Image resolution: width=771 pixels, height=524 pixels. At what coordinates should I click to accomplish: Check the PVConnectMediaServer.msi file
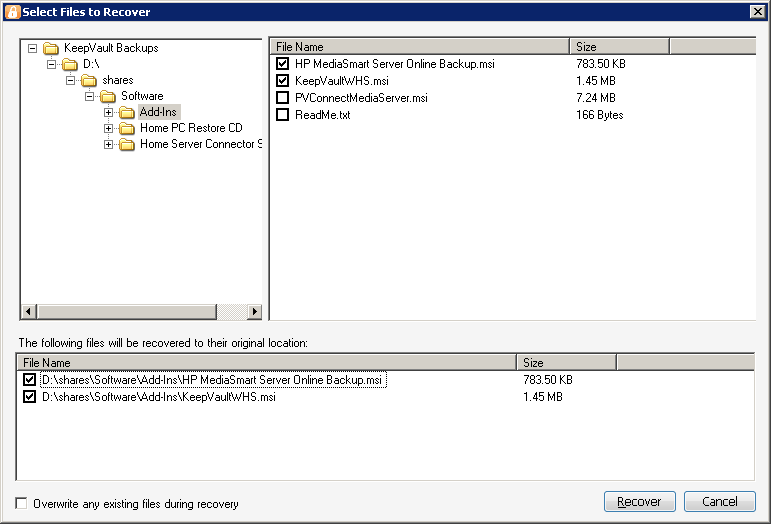pos(282,97)
